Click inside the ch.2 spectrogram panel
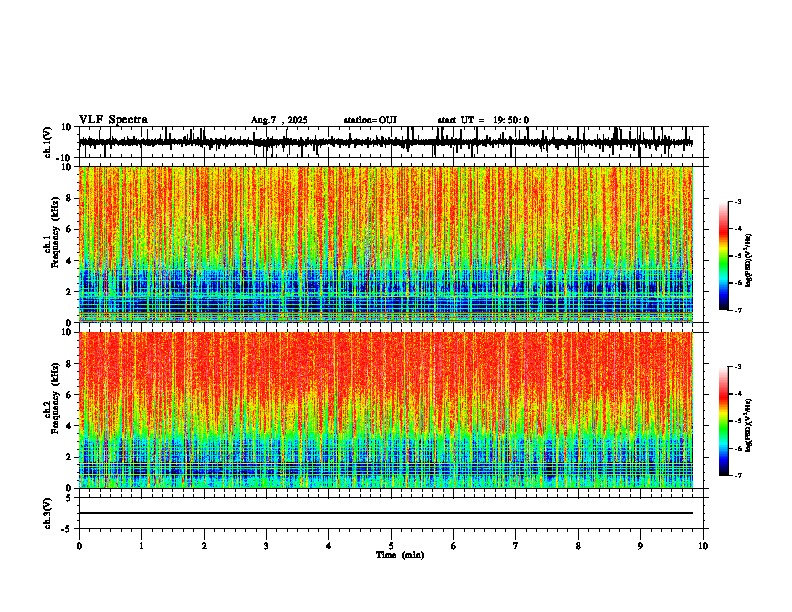 (x=386, y=410)
